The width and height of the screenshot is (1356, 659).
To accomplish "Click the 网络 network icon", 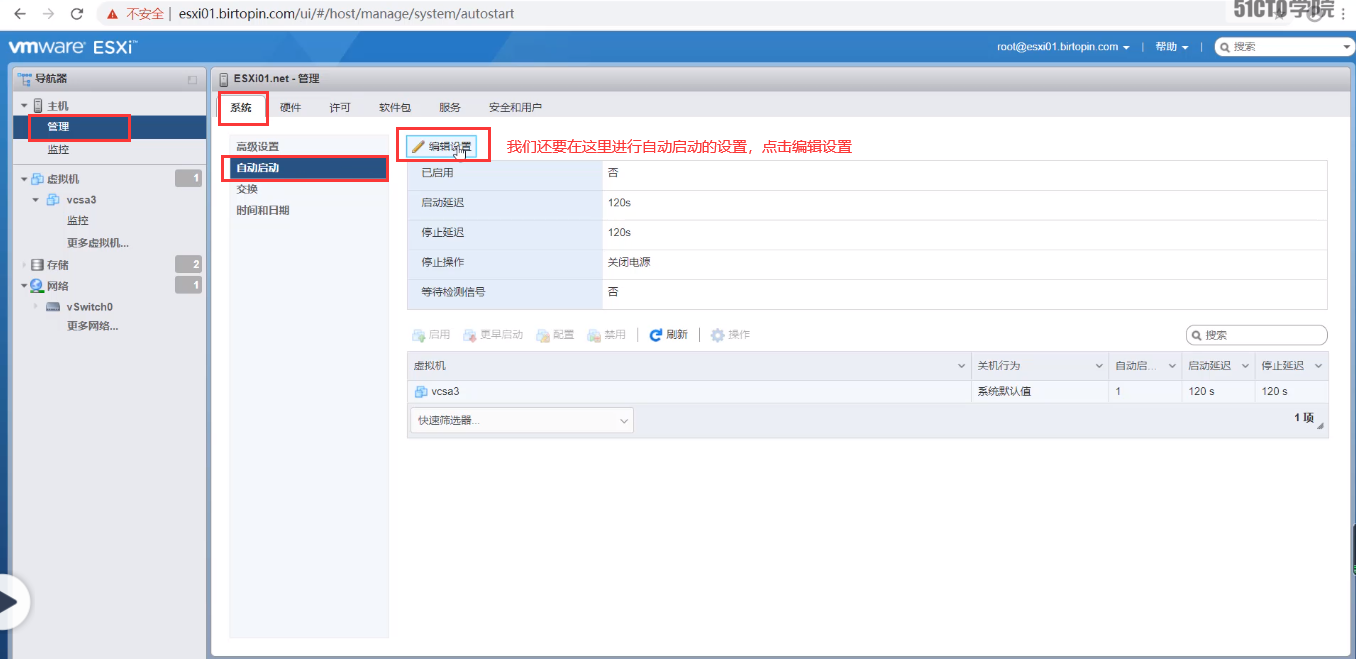I will pyautogui.click(x=38, y=286).
